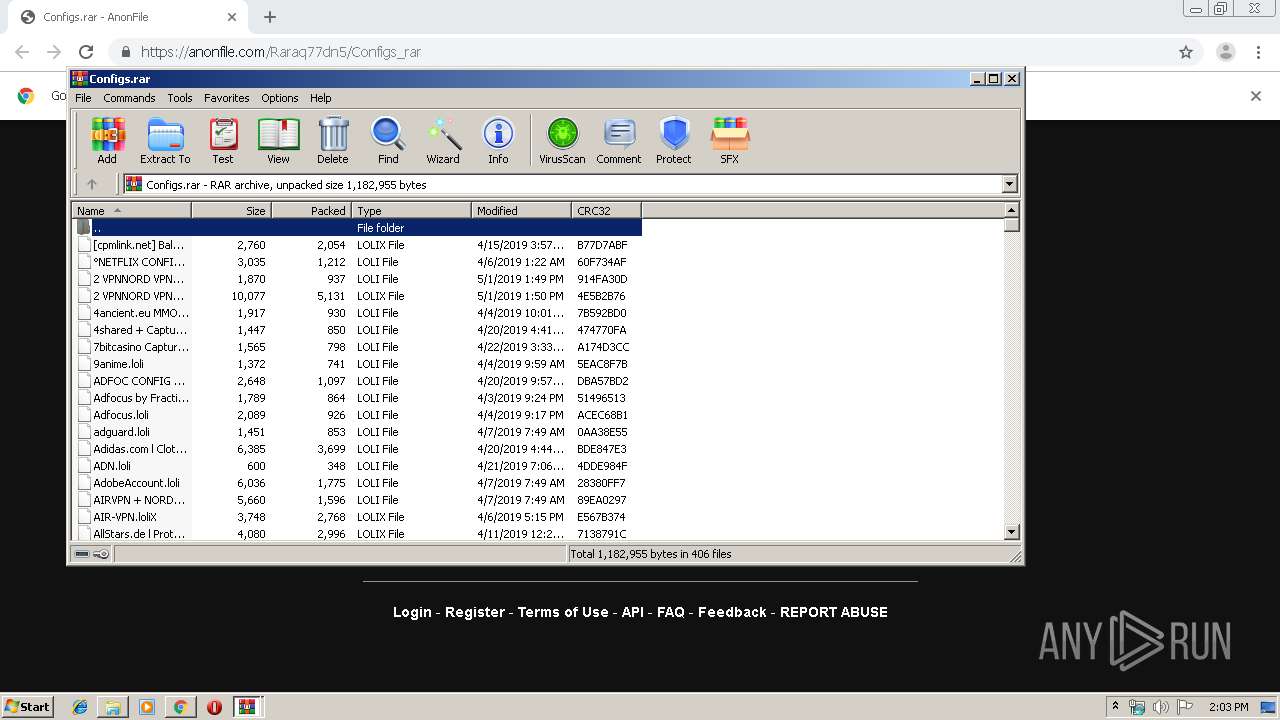Click the Extract To toolbar icon
The height and width of the screenshot is (720, 1280).
point(165,140)
